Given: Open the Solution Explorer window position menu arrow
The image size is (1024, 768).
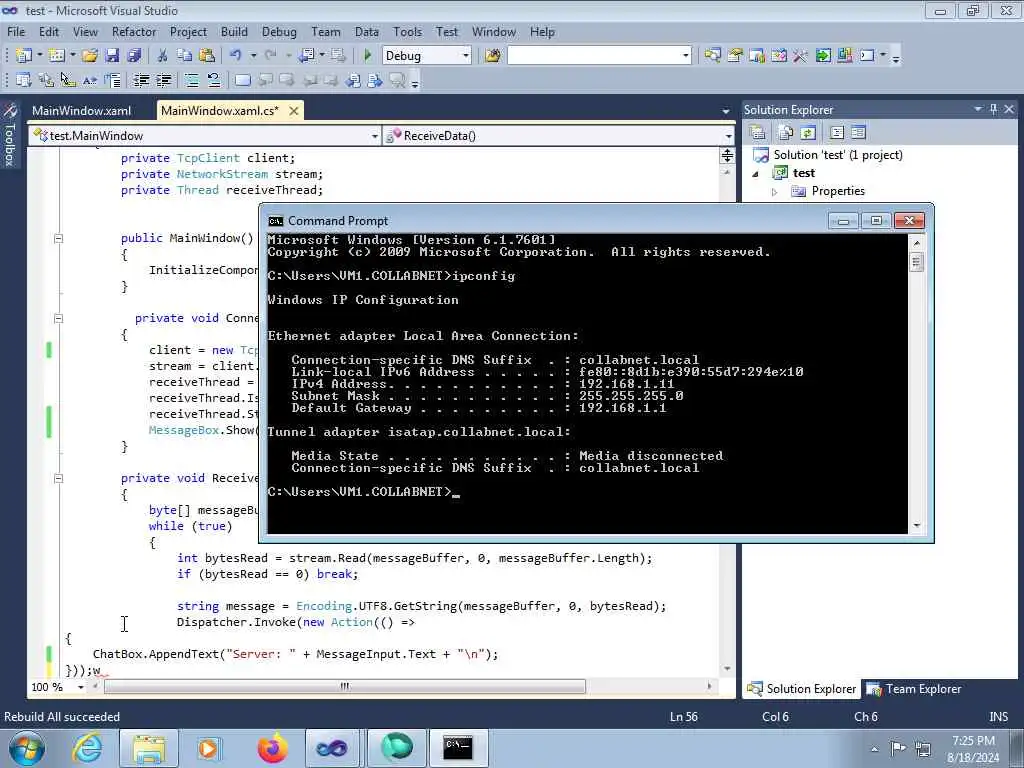Looking at the screenshot, I should 978,109.
